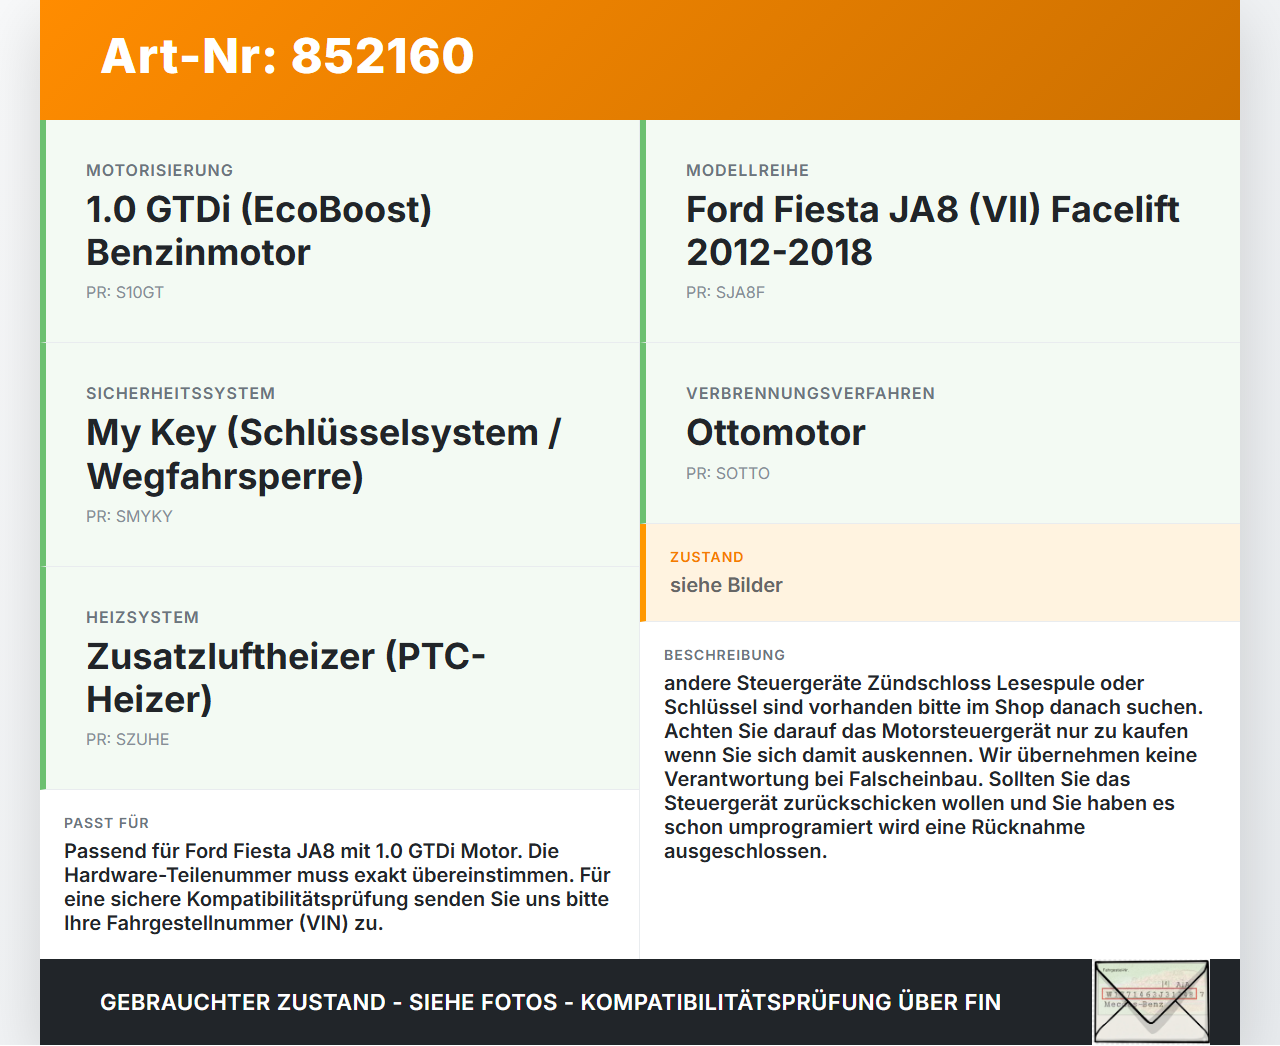
Task: Click the PR: S10GT code
Action: (x=125, y=293)
